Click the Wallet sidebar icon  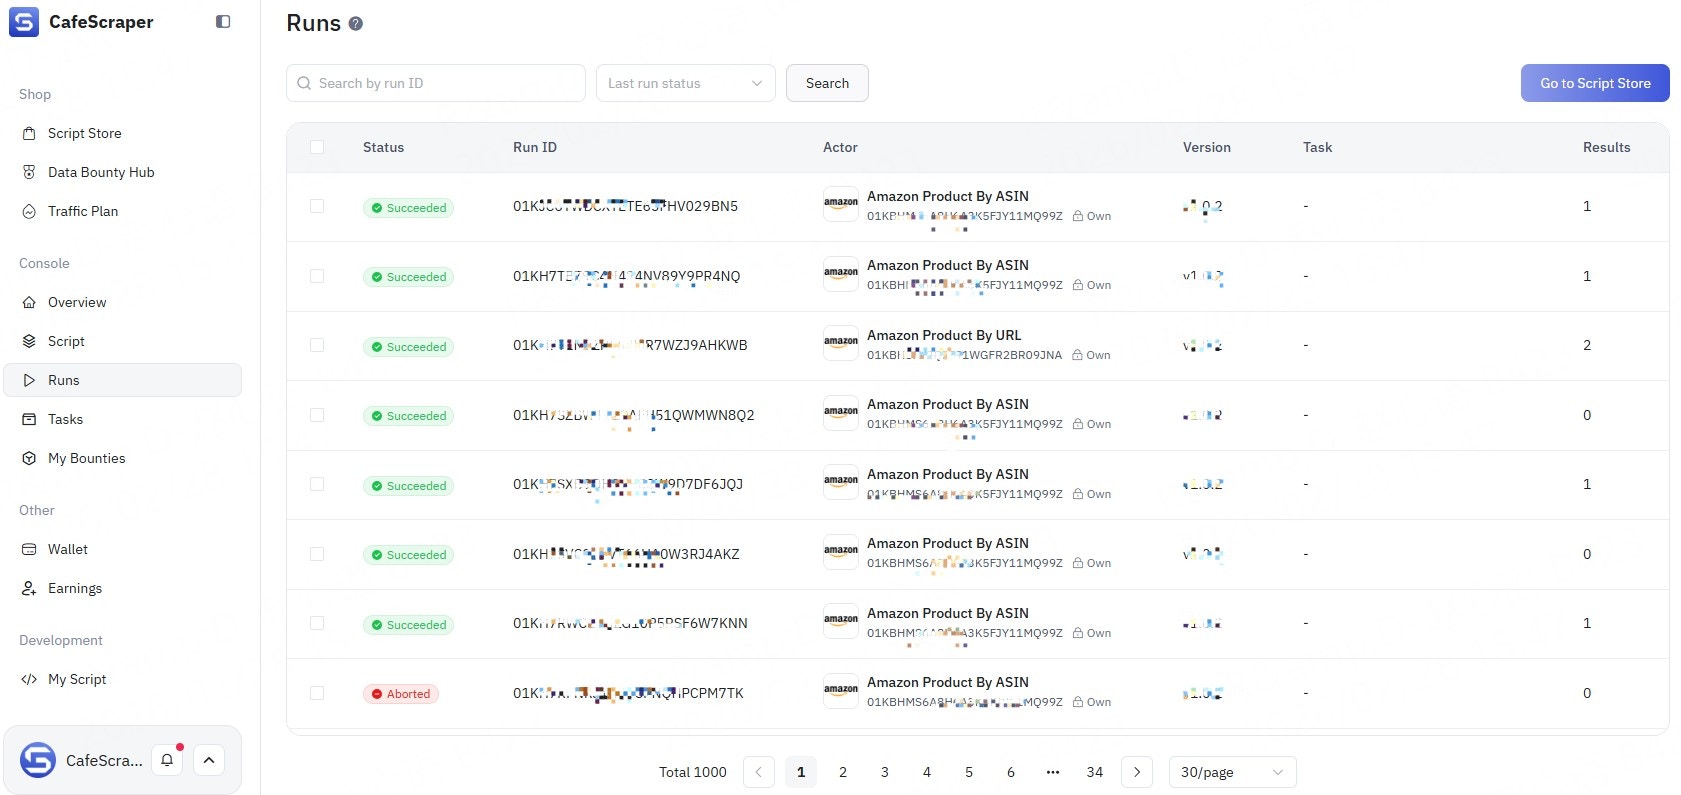tap(29, 549)
